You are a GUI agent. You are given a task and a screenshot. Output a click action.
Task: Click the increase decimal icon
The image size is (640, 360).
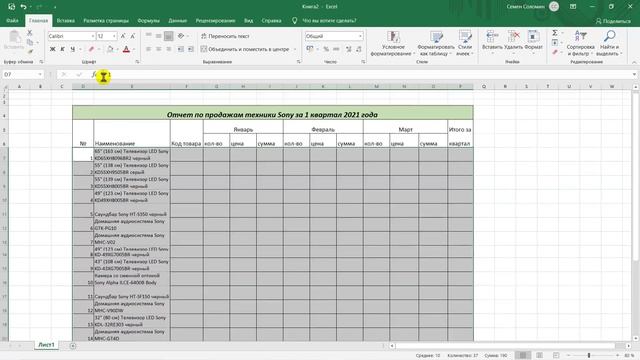[348, 49]
